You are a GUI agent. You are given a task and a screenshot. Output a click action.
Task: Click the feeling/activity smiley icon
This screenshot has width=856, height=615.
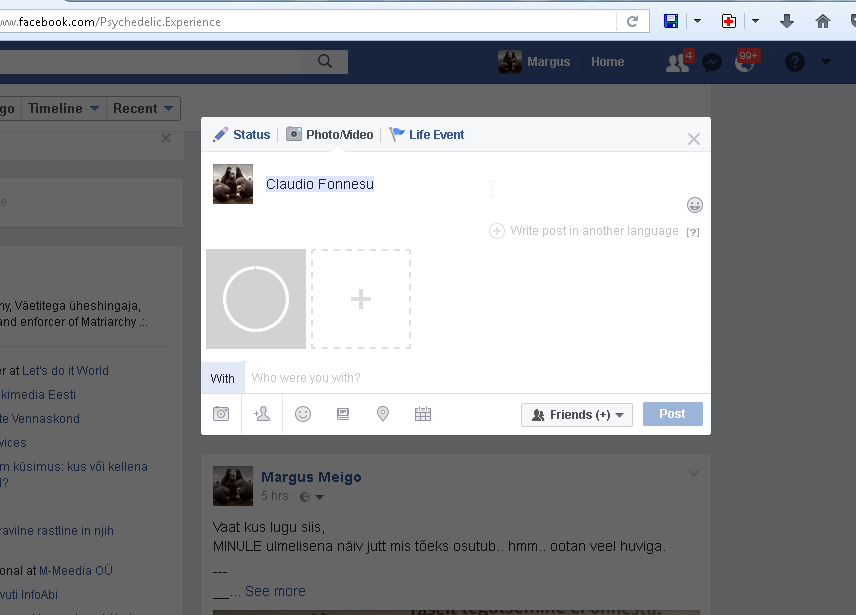click(x=303, y=414)
